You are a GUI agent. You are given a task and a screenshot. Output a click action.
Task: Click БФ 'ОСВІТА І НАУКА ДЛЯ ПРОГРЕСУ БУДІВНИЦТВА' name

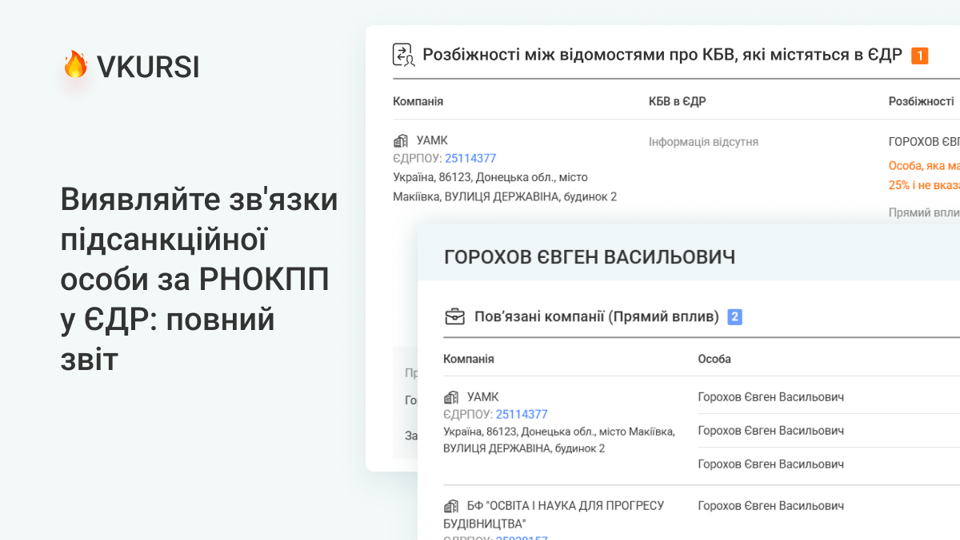coord(554,515)
